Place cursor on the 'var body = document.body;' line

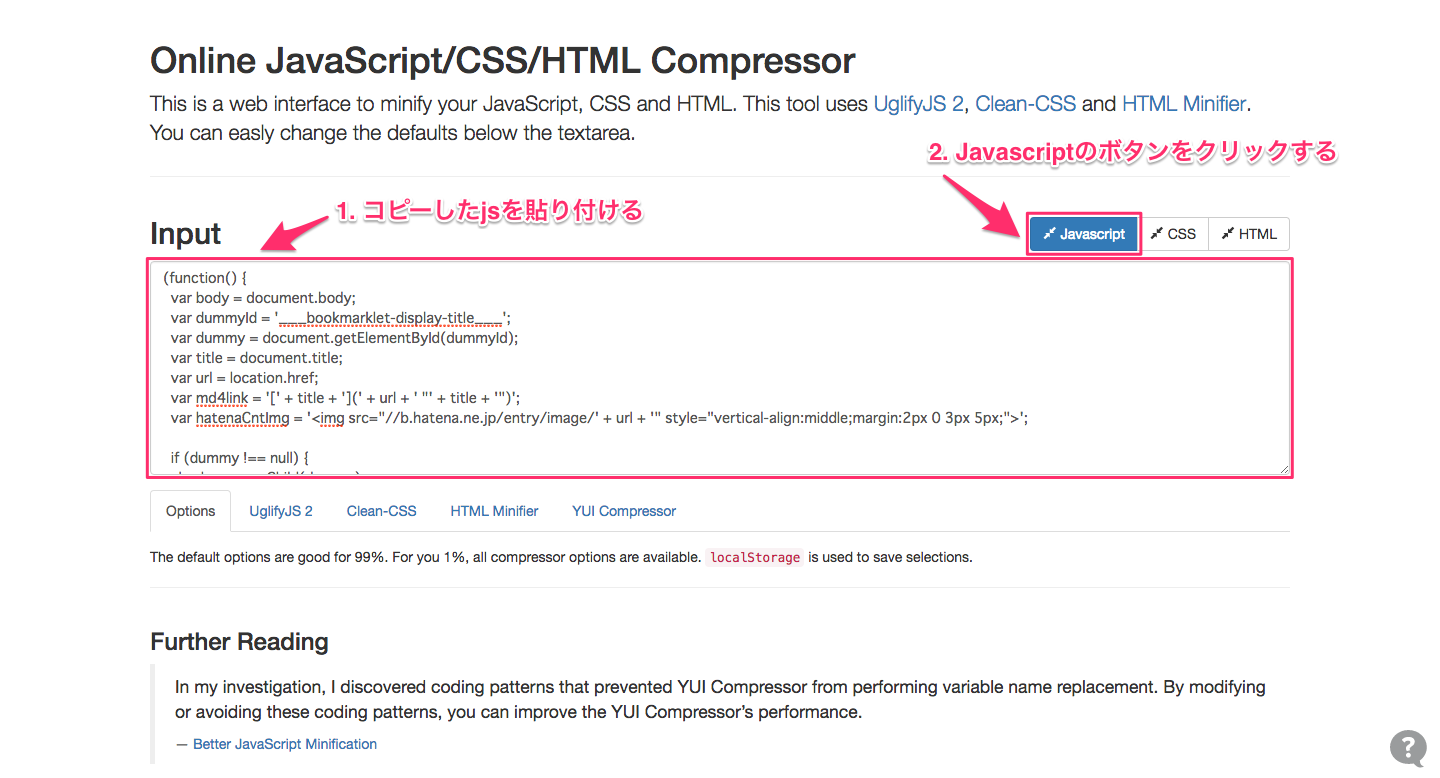263,298
